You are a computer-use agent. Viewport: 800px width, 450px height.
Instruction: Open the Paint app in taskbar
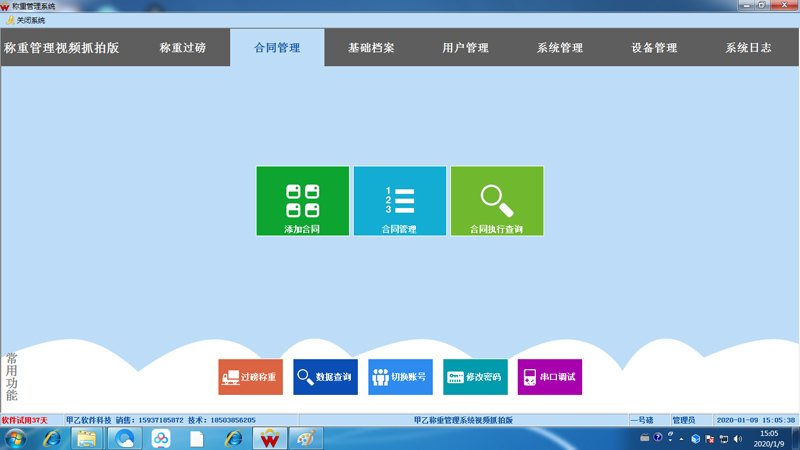306,438
